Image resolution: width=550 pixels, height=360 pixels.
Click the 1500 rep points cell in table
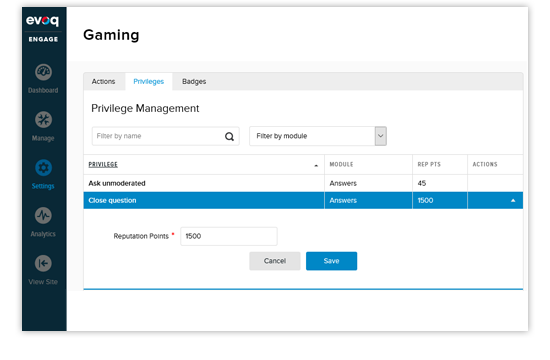(x=425, y=200)
